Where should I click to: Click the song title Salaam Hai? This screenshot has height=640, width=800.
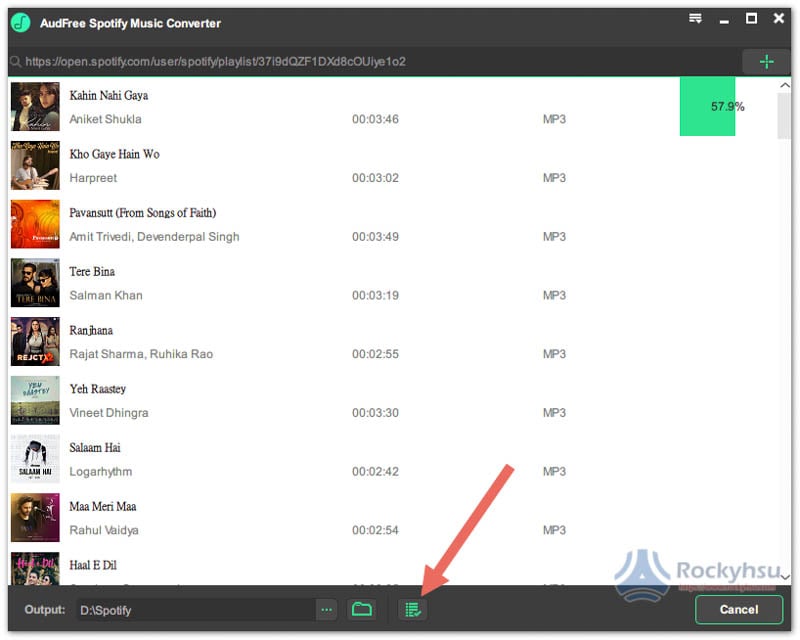pos(95,448)
